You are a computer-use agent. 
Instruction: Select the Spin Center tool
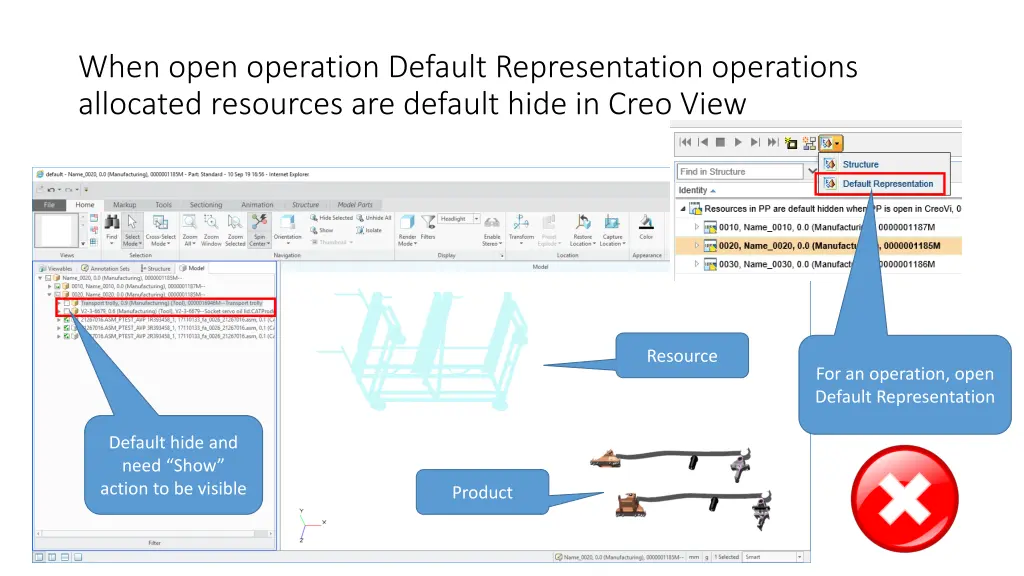tap(259, 224)
